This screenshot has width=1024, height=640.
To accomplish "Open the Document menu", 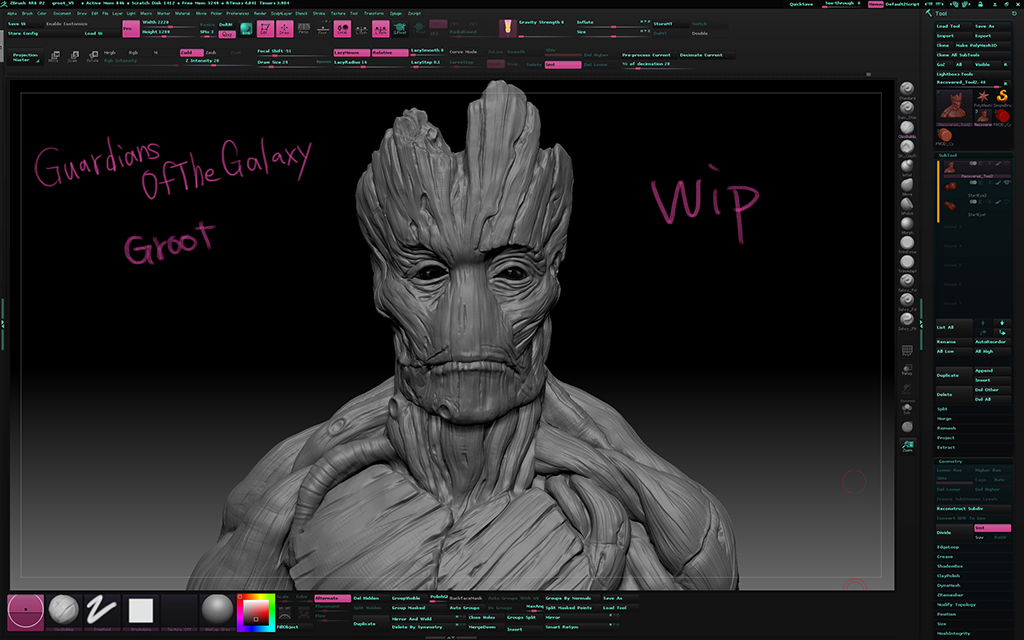I will tap(62, 13).
